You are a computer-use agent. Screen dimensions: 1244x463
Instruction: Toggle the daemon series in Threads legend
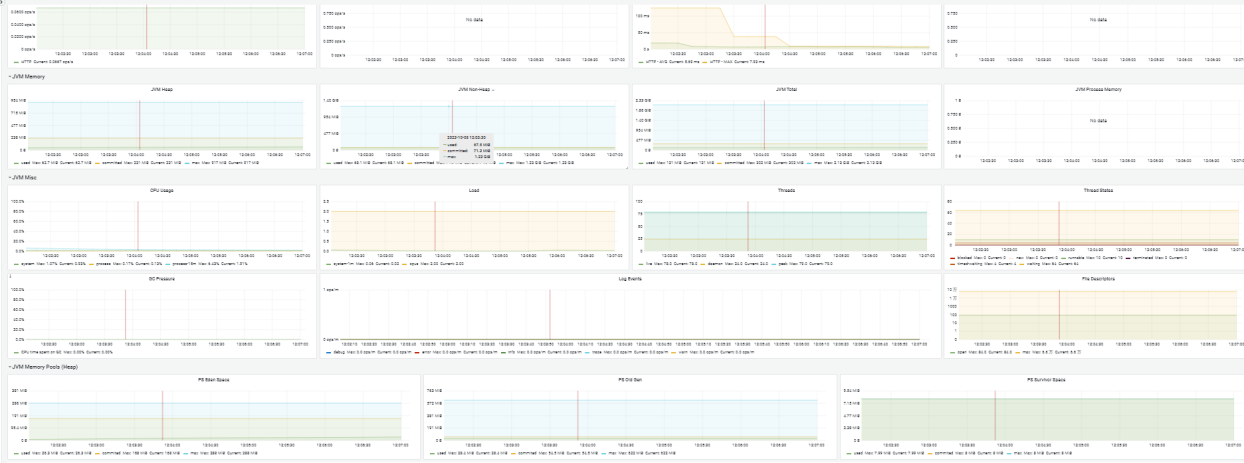pos(715,263)
